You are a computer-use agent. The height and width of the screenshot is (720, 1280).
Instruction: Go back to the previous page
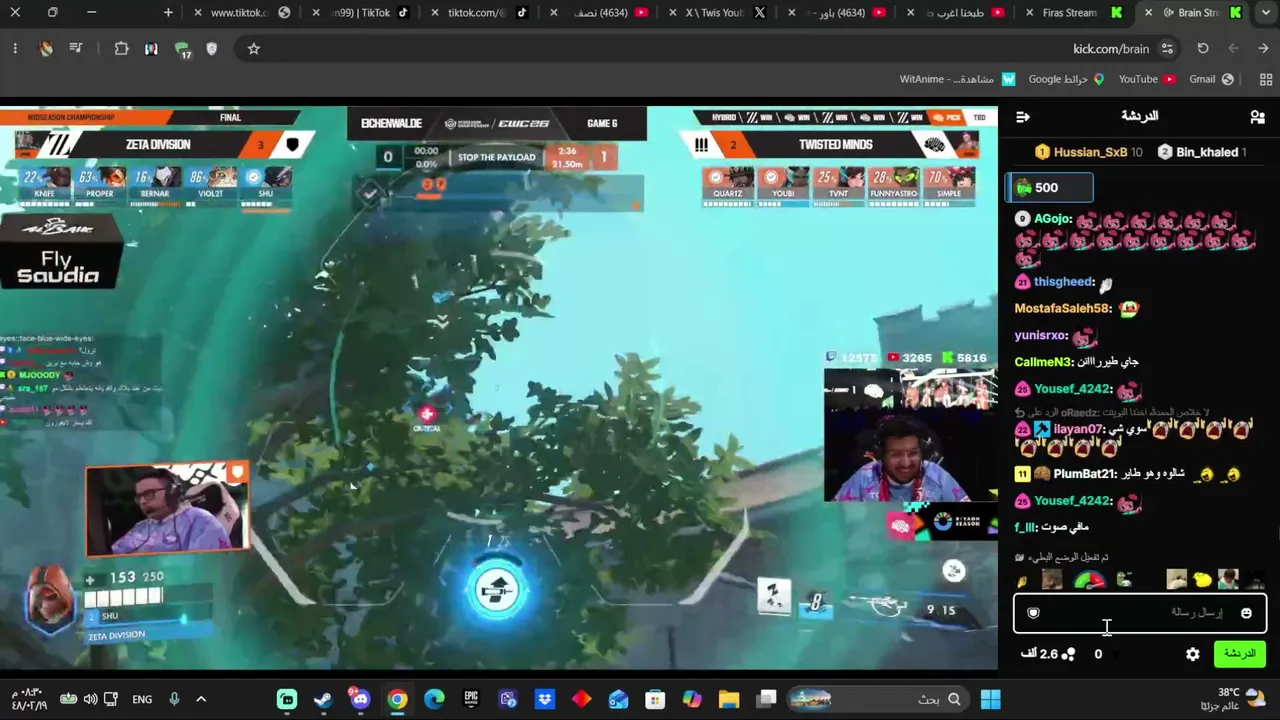point(1265,49)
